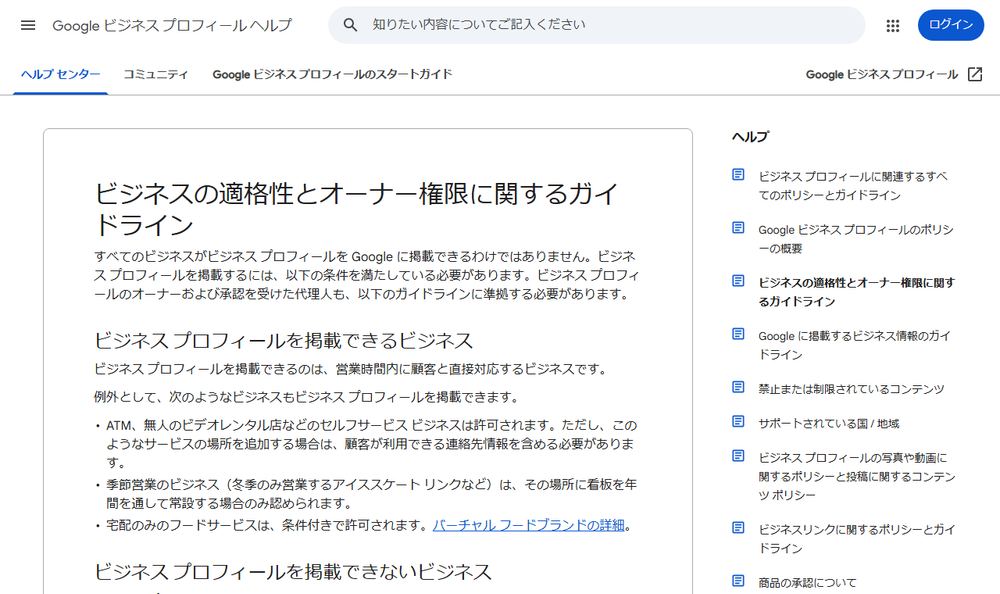
Task: Switch to the コミュニティ tab
Action: (x=156, y=74)
